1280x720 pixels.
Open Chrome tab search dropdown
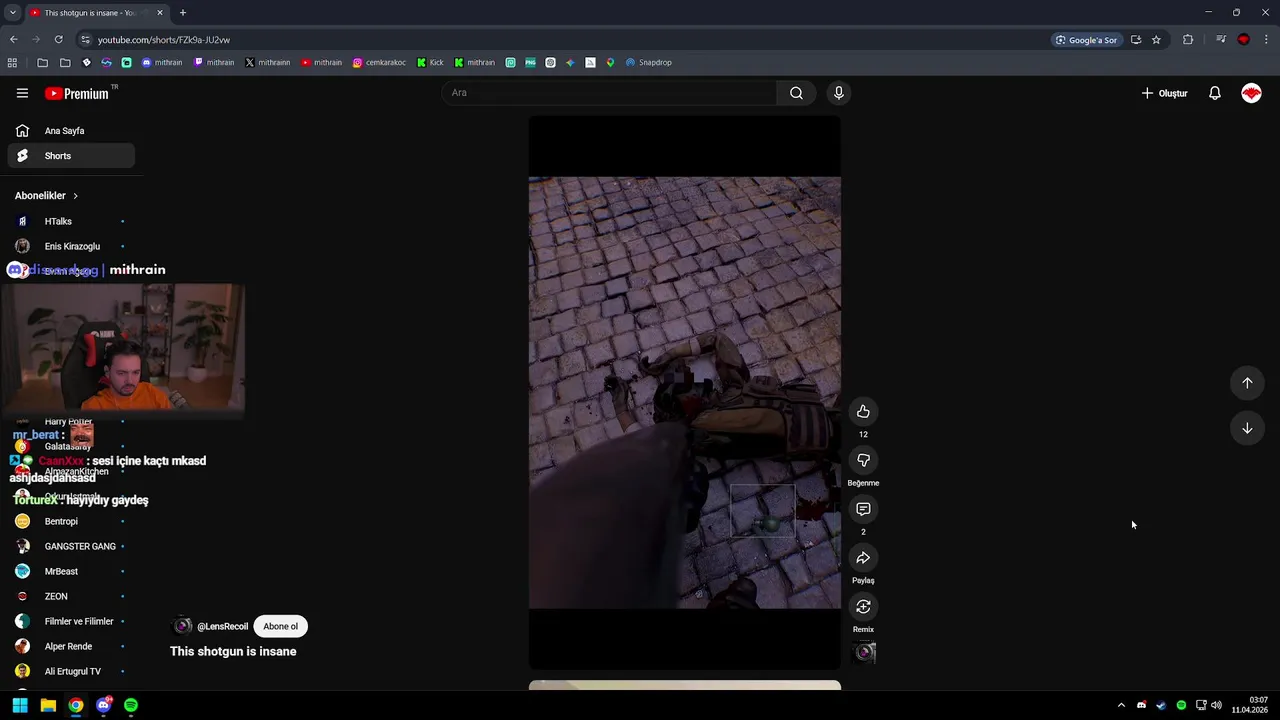point(12,13)
